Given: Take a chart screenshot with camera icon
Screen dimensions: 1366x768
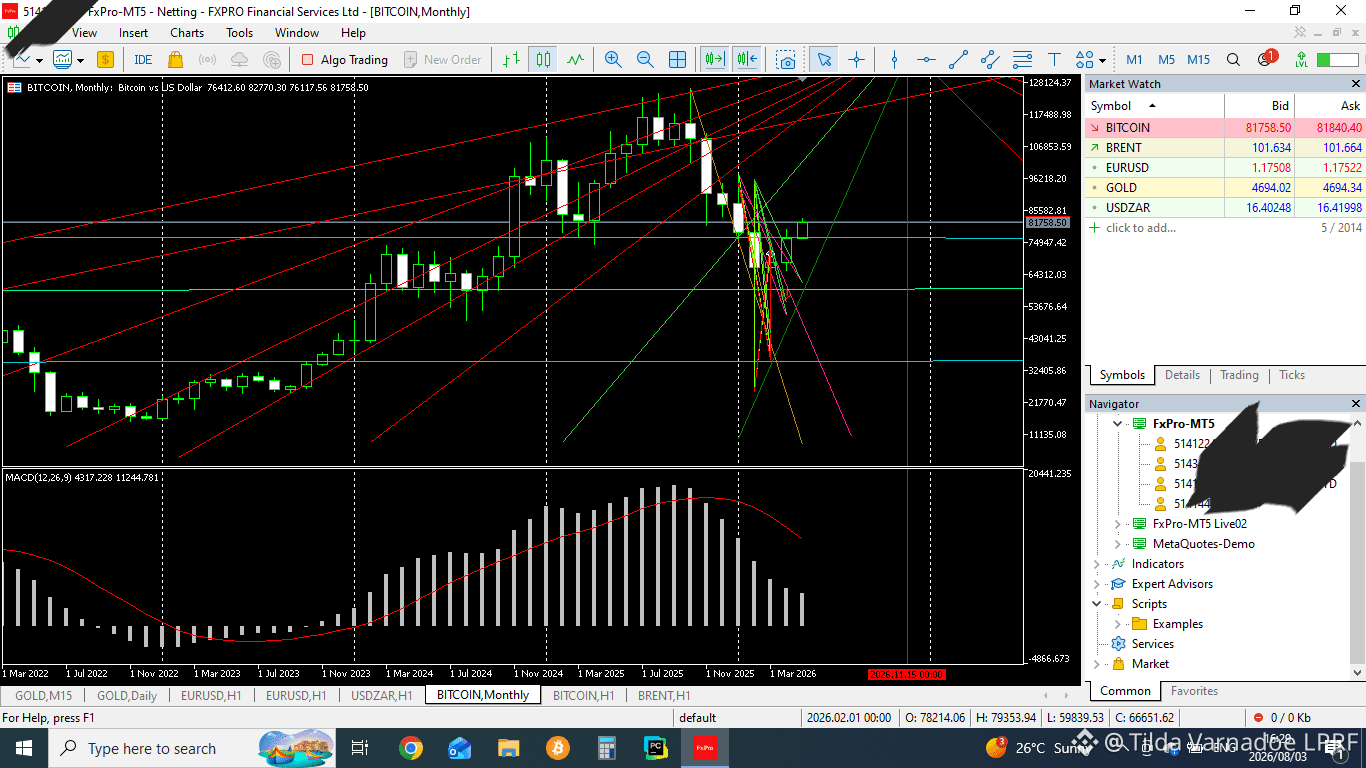Looking at the screenshot, I should 786,60.
